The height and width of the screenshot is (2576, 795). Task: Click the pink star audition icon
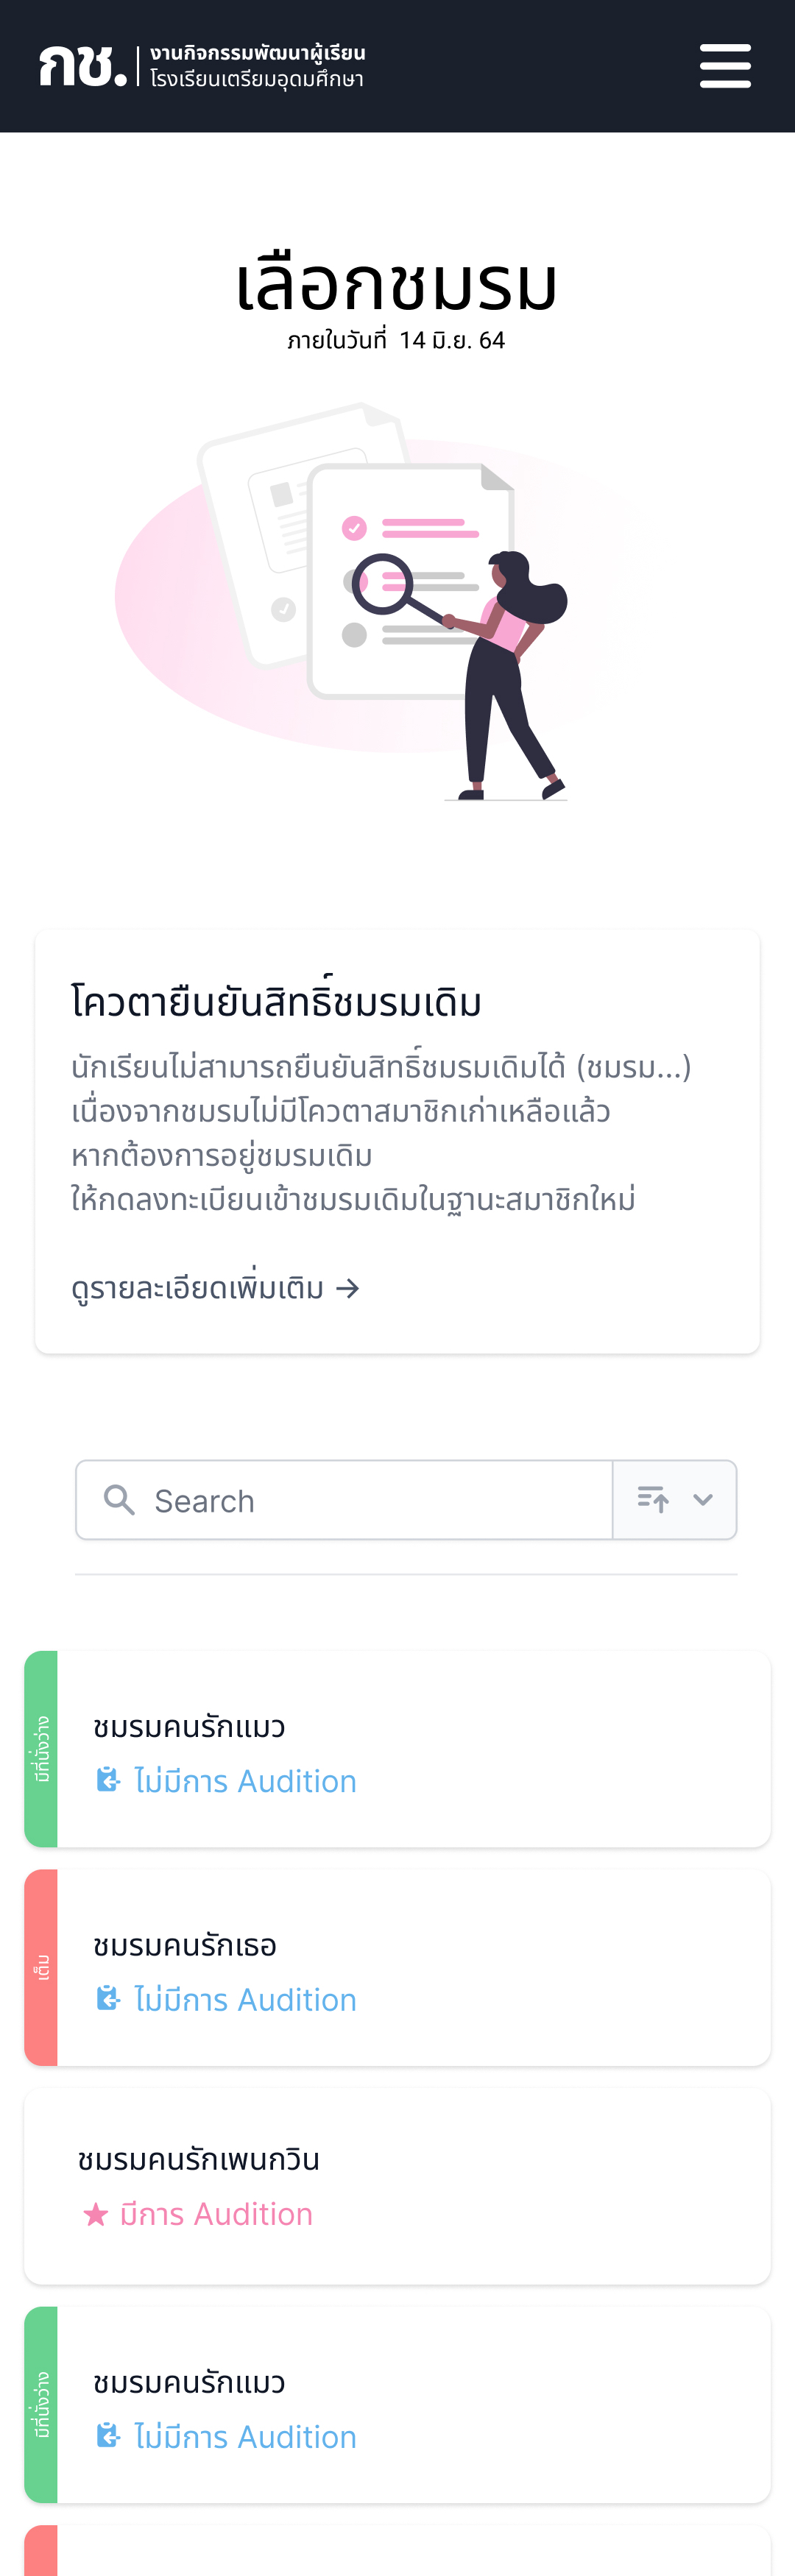pos(96,2214)
